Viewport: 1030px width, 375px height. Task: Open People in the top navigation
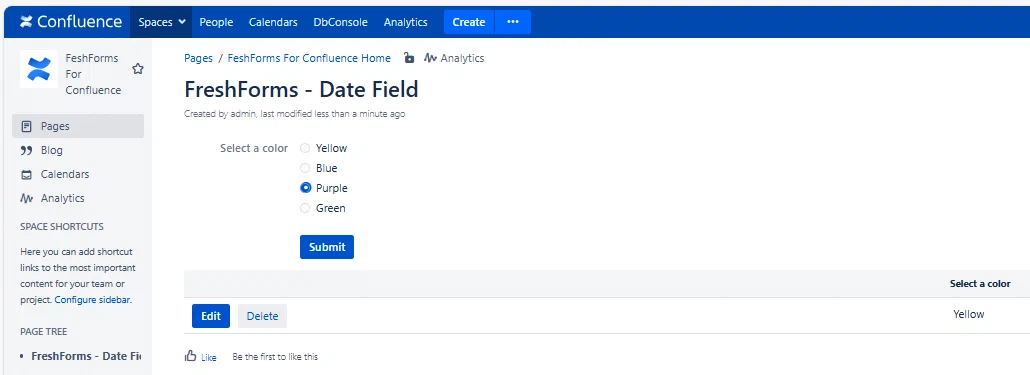pyautogui.click(x=216, y=22)
